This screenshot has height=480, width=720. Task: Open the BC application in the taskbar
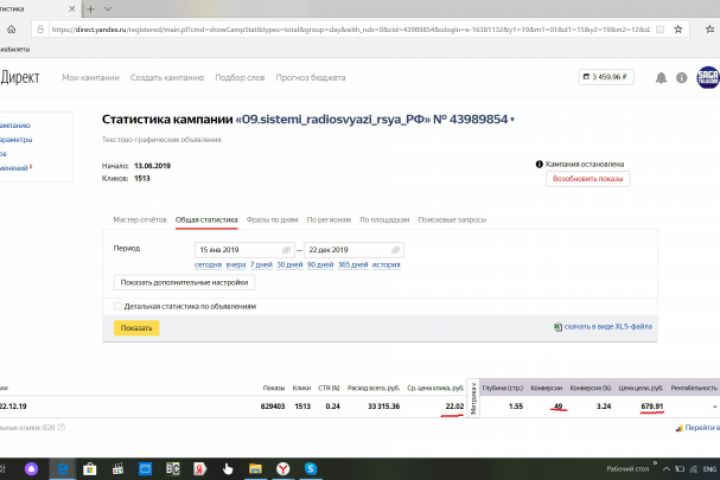click(x=173, y=469)
